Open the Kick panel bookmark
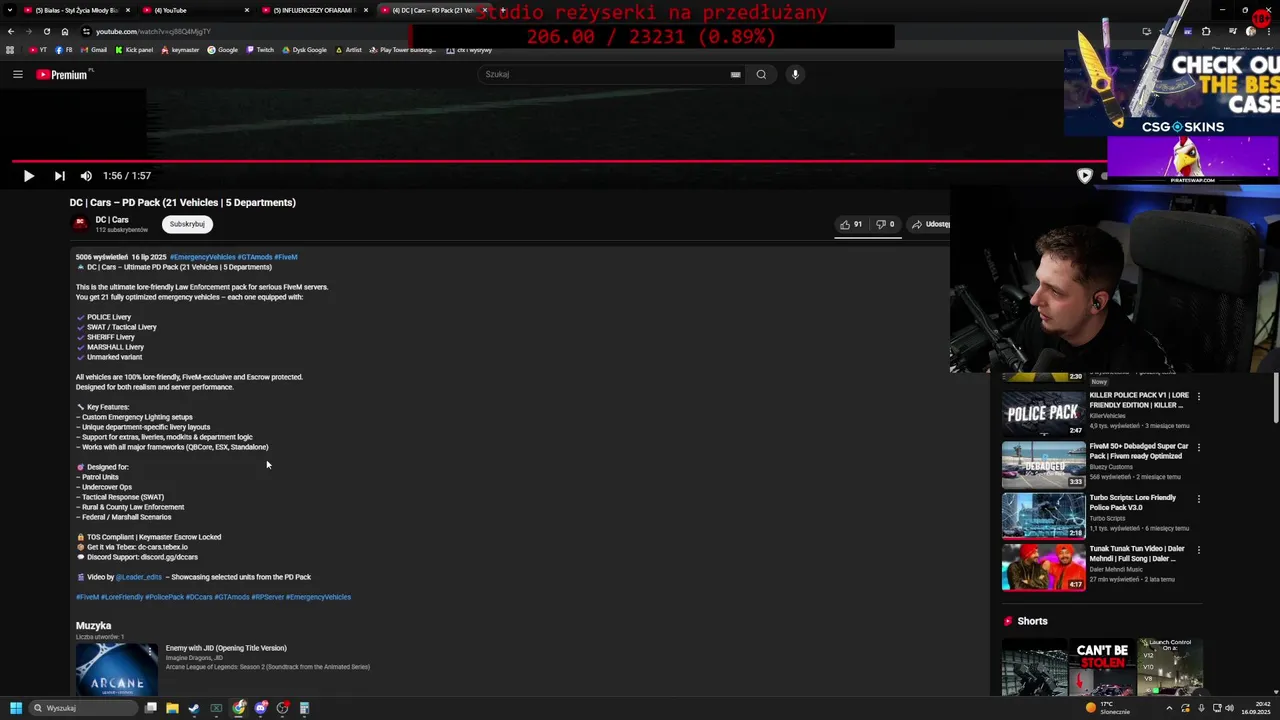The image size is (1280, 720). (134, 50)
